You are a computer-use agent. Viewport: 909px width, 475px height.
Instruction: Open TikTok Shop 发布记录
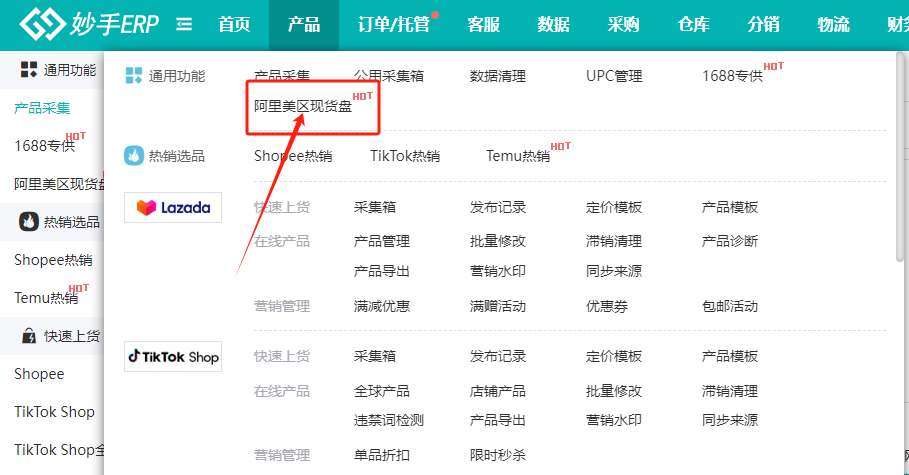pos(498,356)
